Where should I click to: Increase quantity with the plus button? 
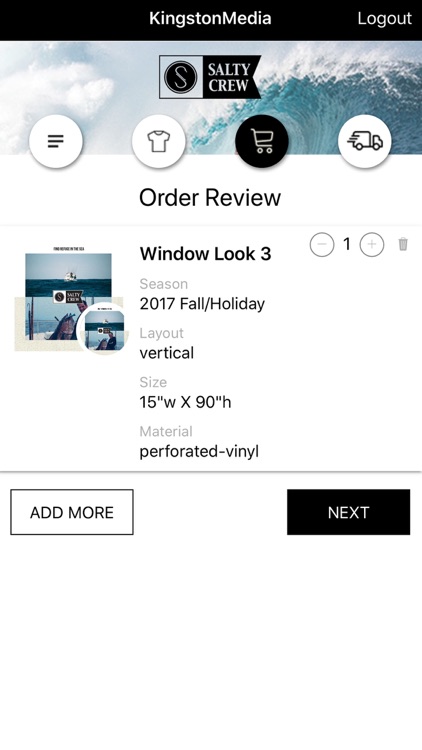tap(372, 245)
